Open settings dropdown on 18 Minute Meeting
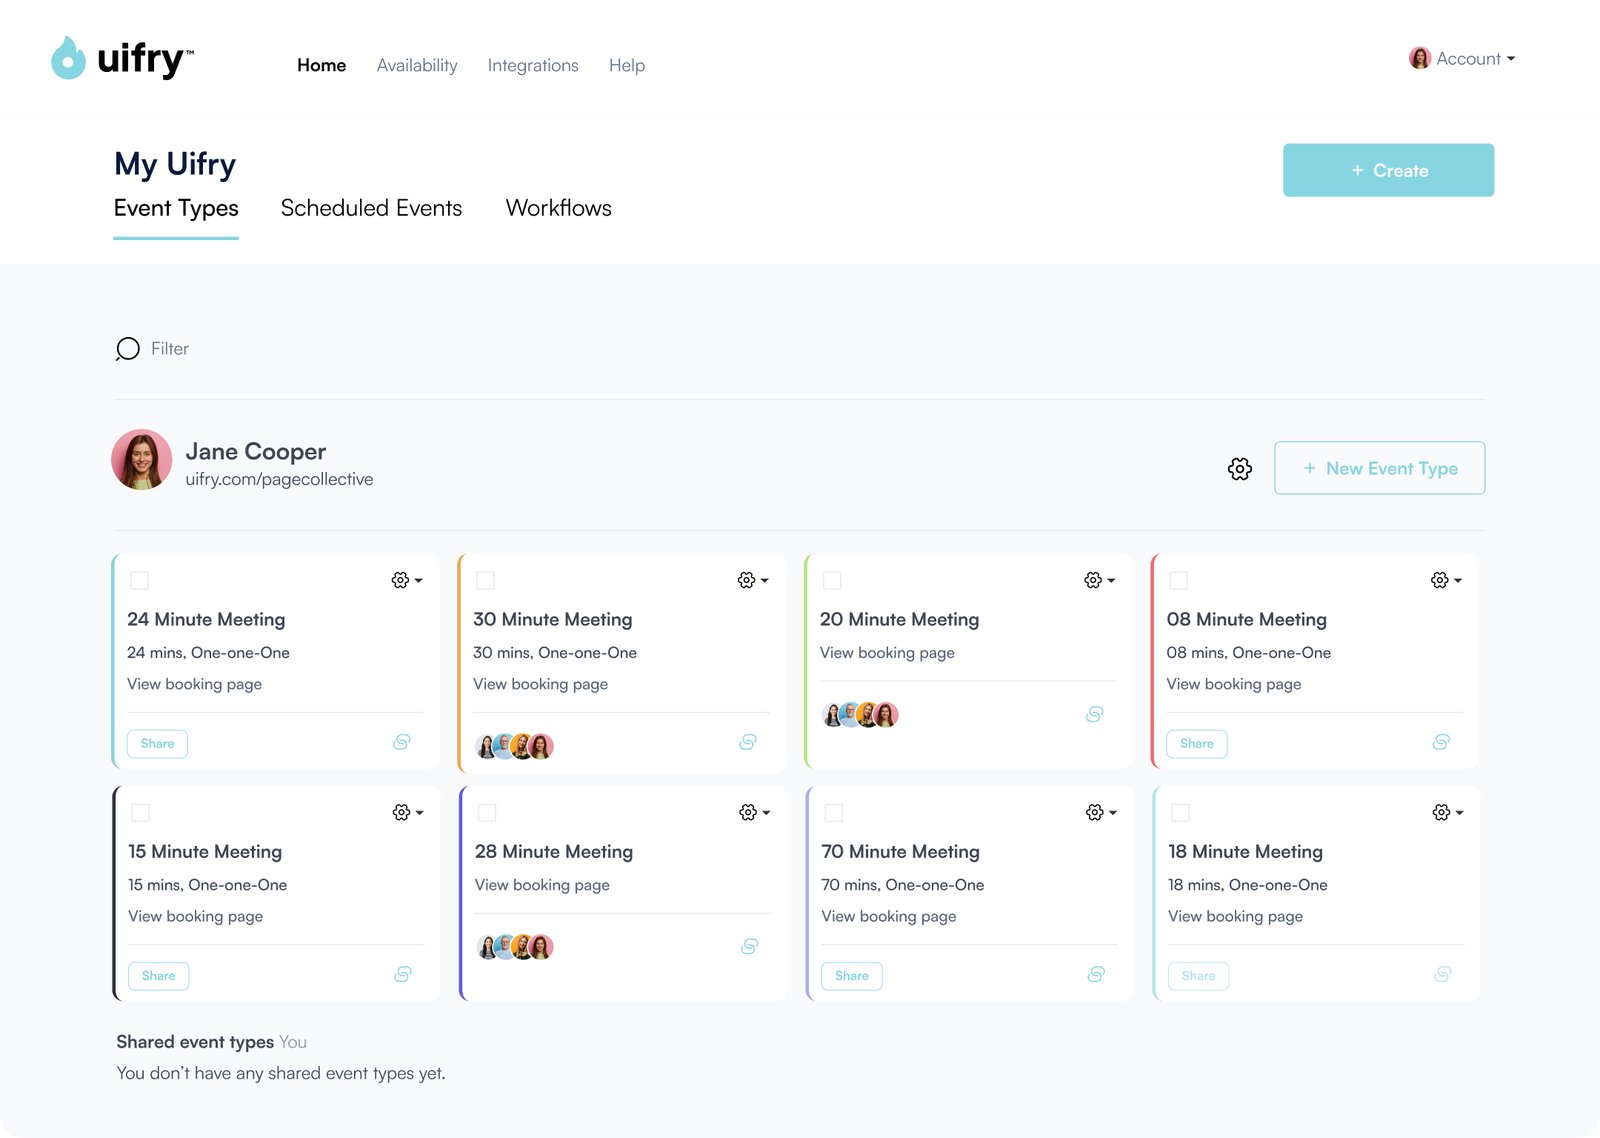This screenshot has width=1600, height=1138. pyautogui.click(x=1448, y=812)
